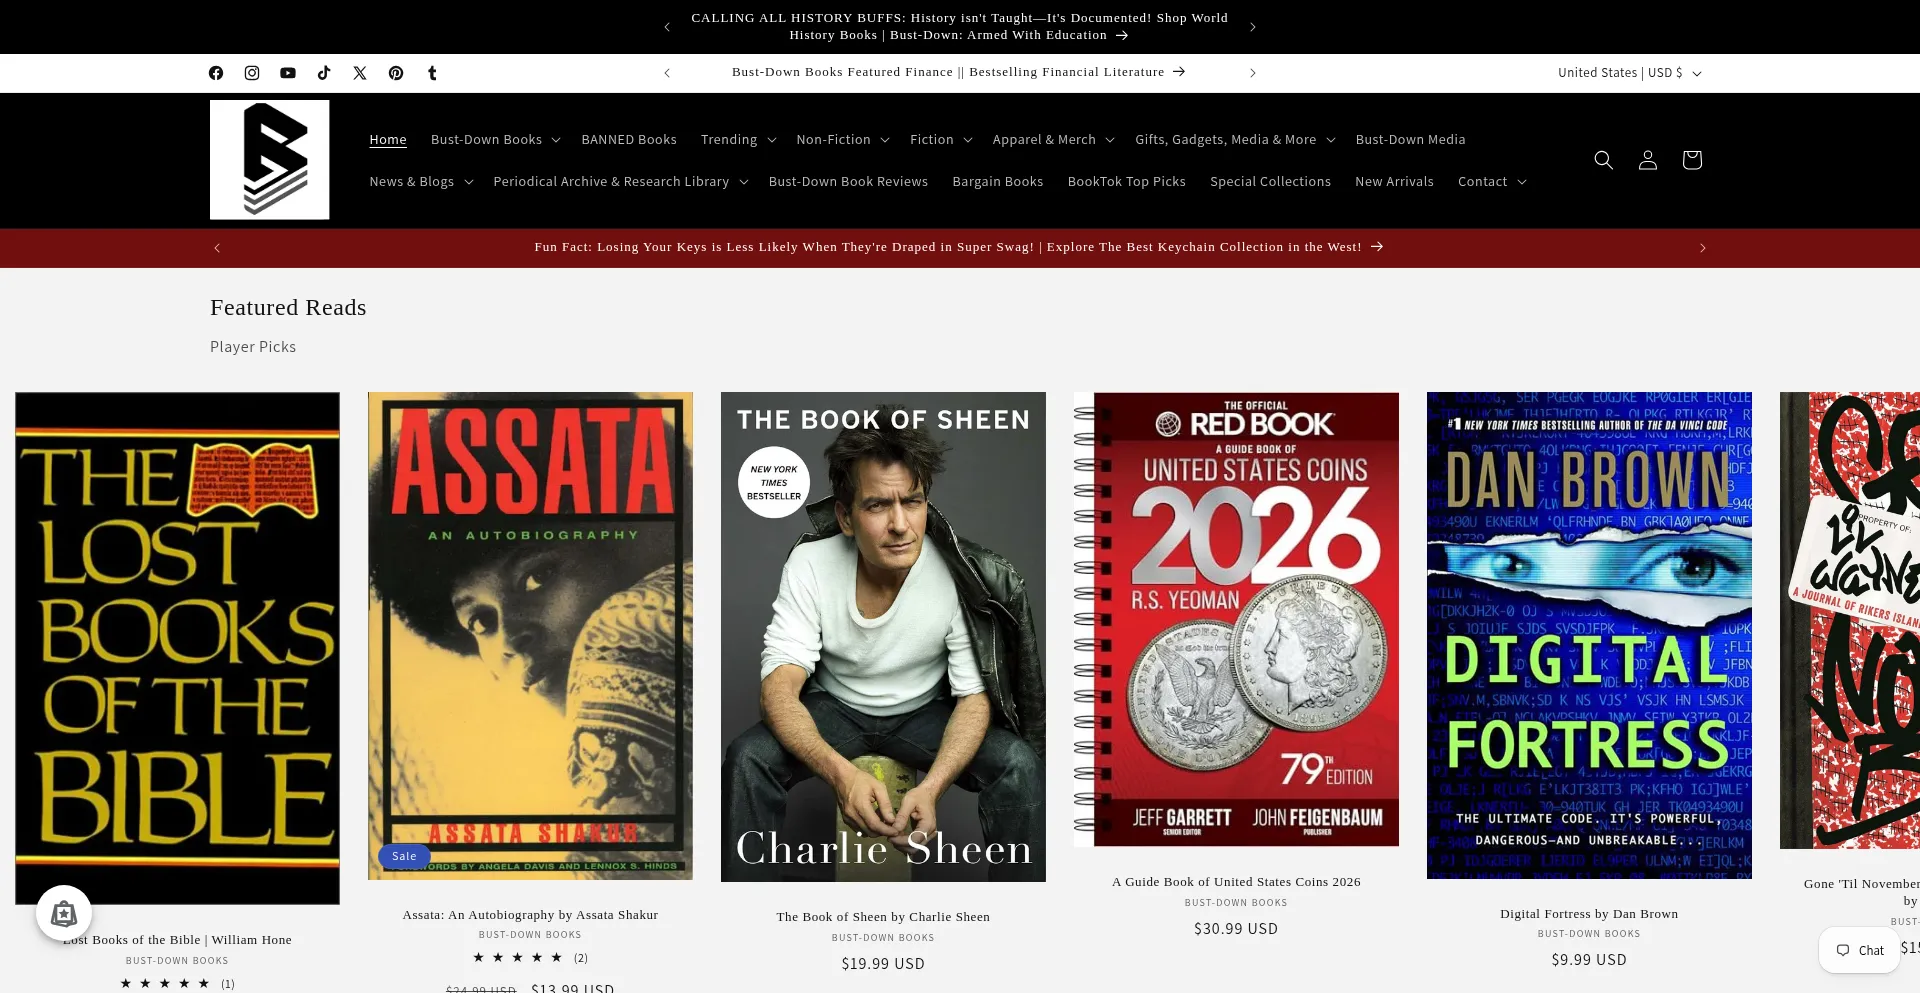Open Bust-Down Media page

(x=1410, y=140)
